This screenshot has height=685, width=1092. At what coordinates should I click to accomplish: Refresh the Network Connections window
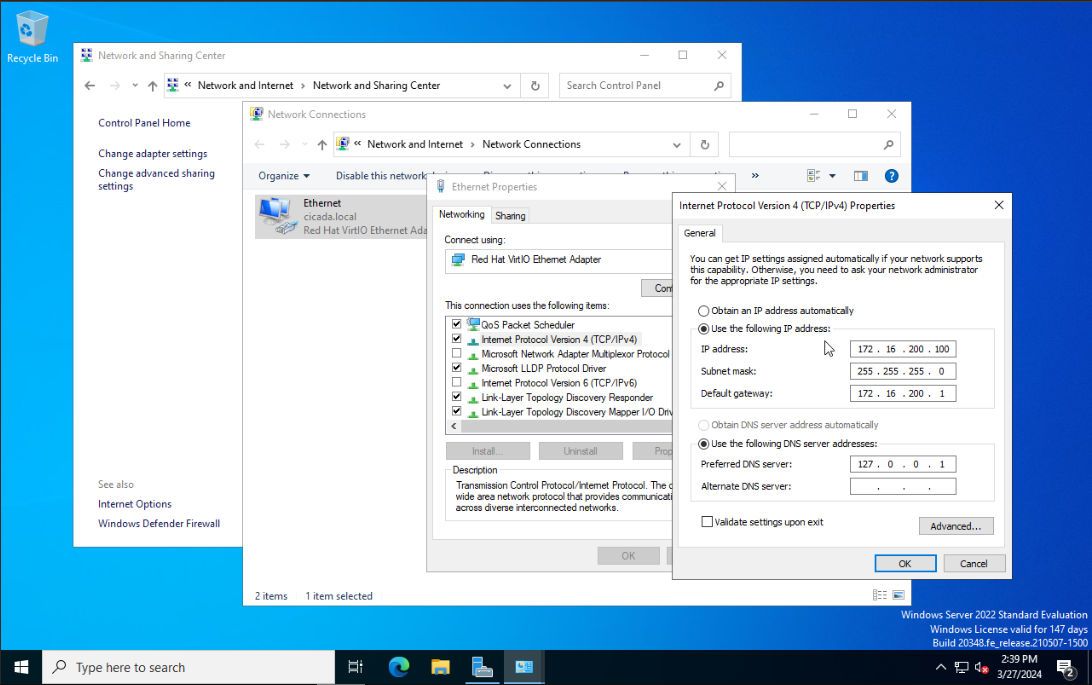click(x=705, y=145)
